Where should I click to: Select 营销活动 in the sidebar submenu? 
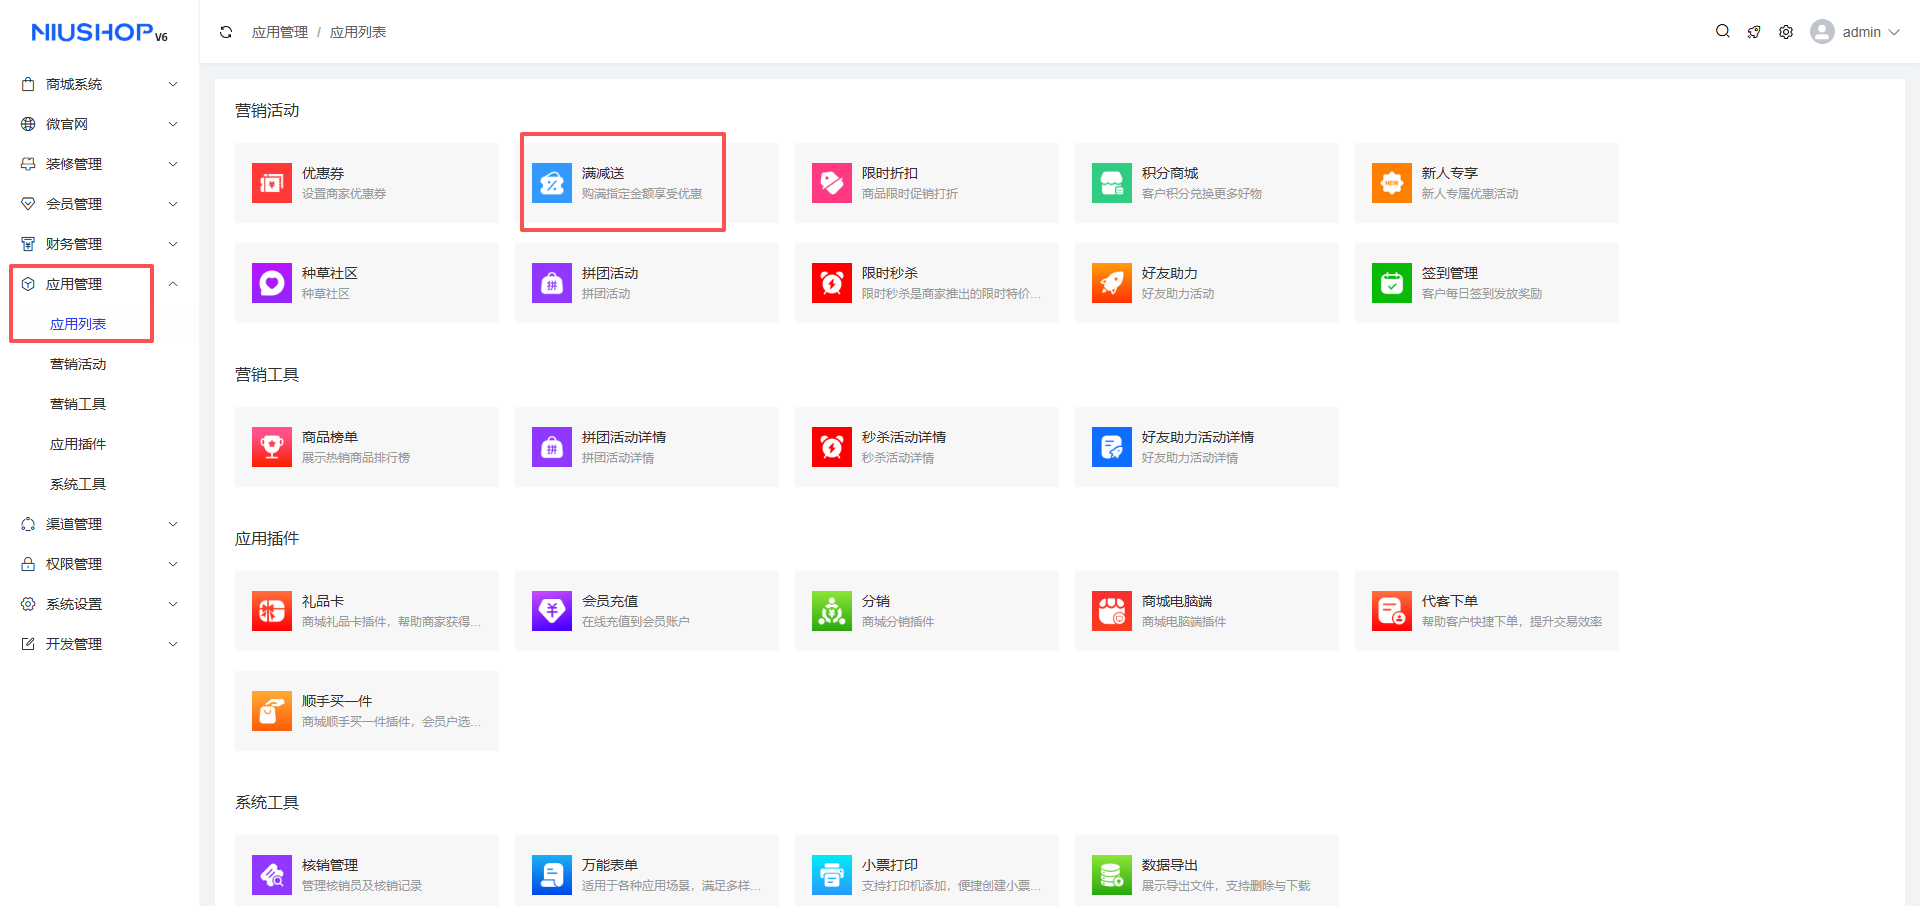[x=78, y=364]
